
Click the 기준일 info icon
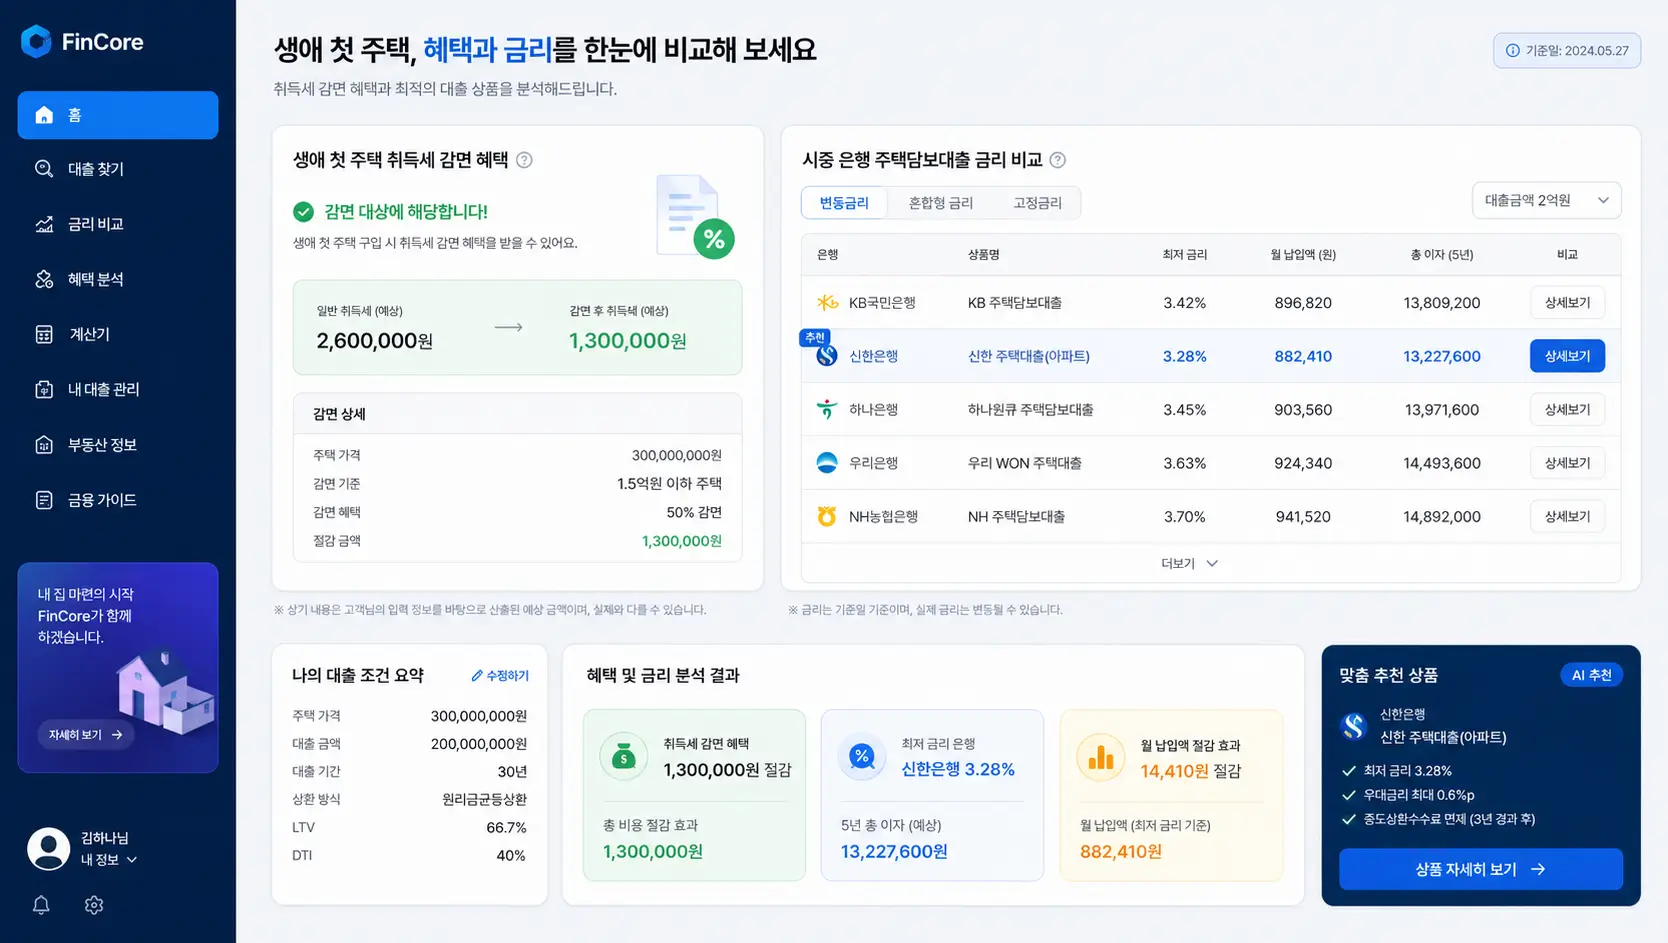pyautogui.click(x=1513, y=50)
